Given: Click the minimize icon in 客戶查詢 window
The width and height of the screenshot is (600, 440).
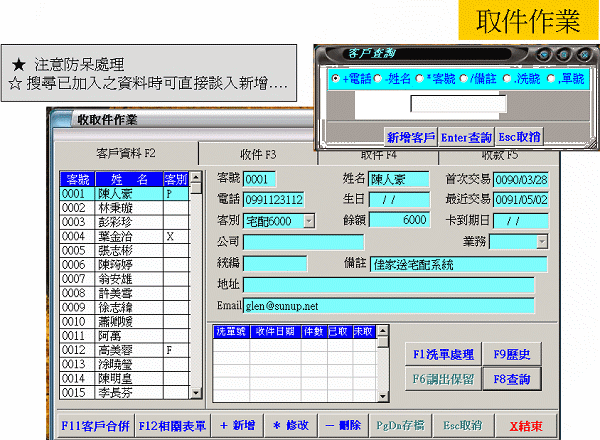Looking at the screenshot, I should 543,54.
